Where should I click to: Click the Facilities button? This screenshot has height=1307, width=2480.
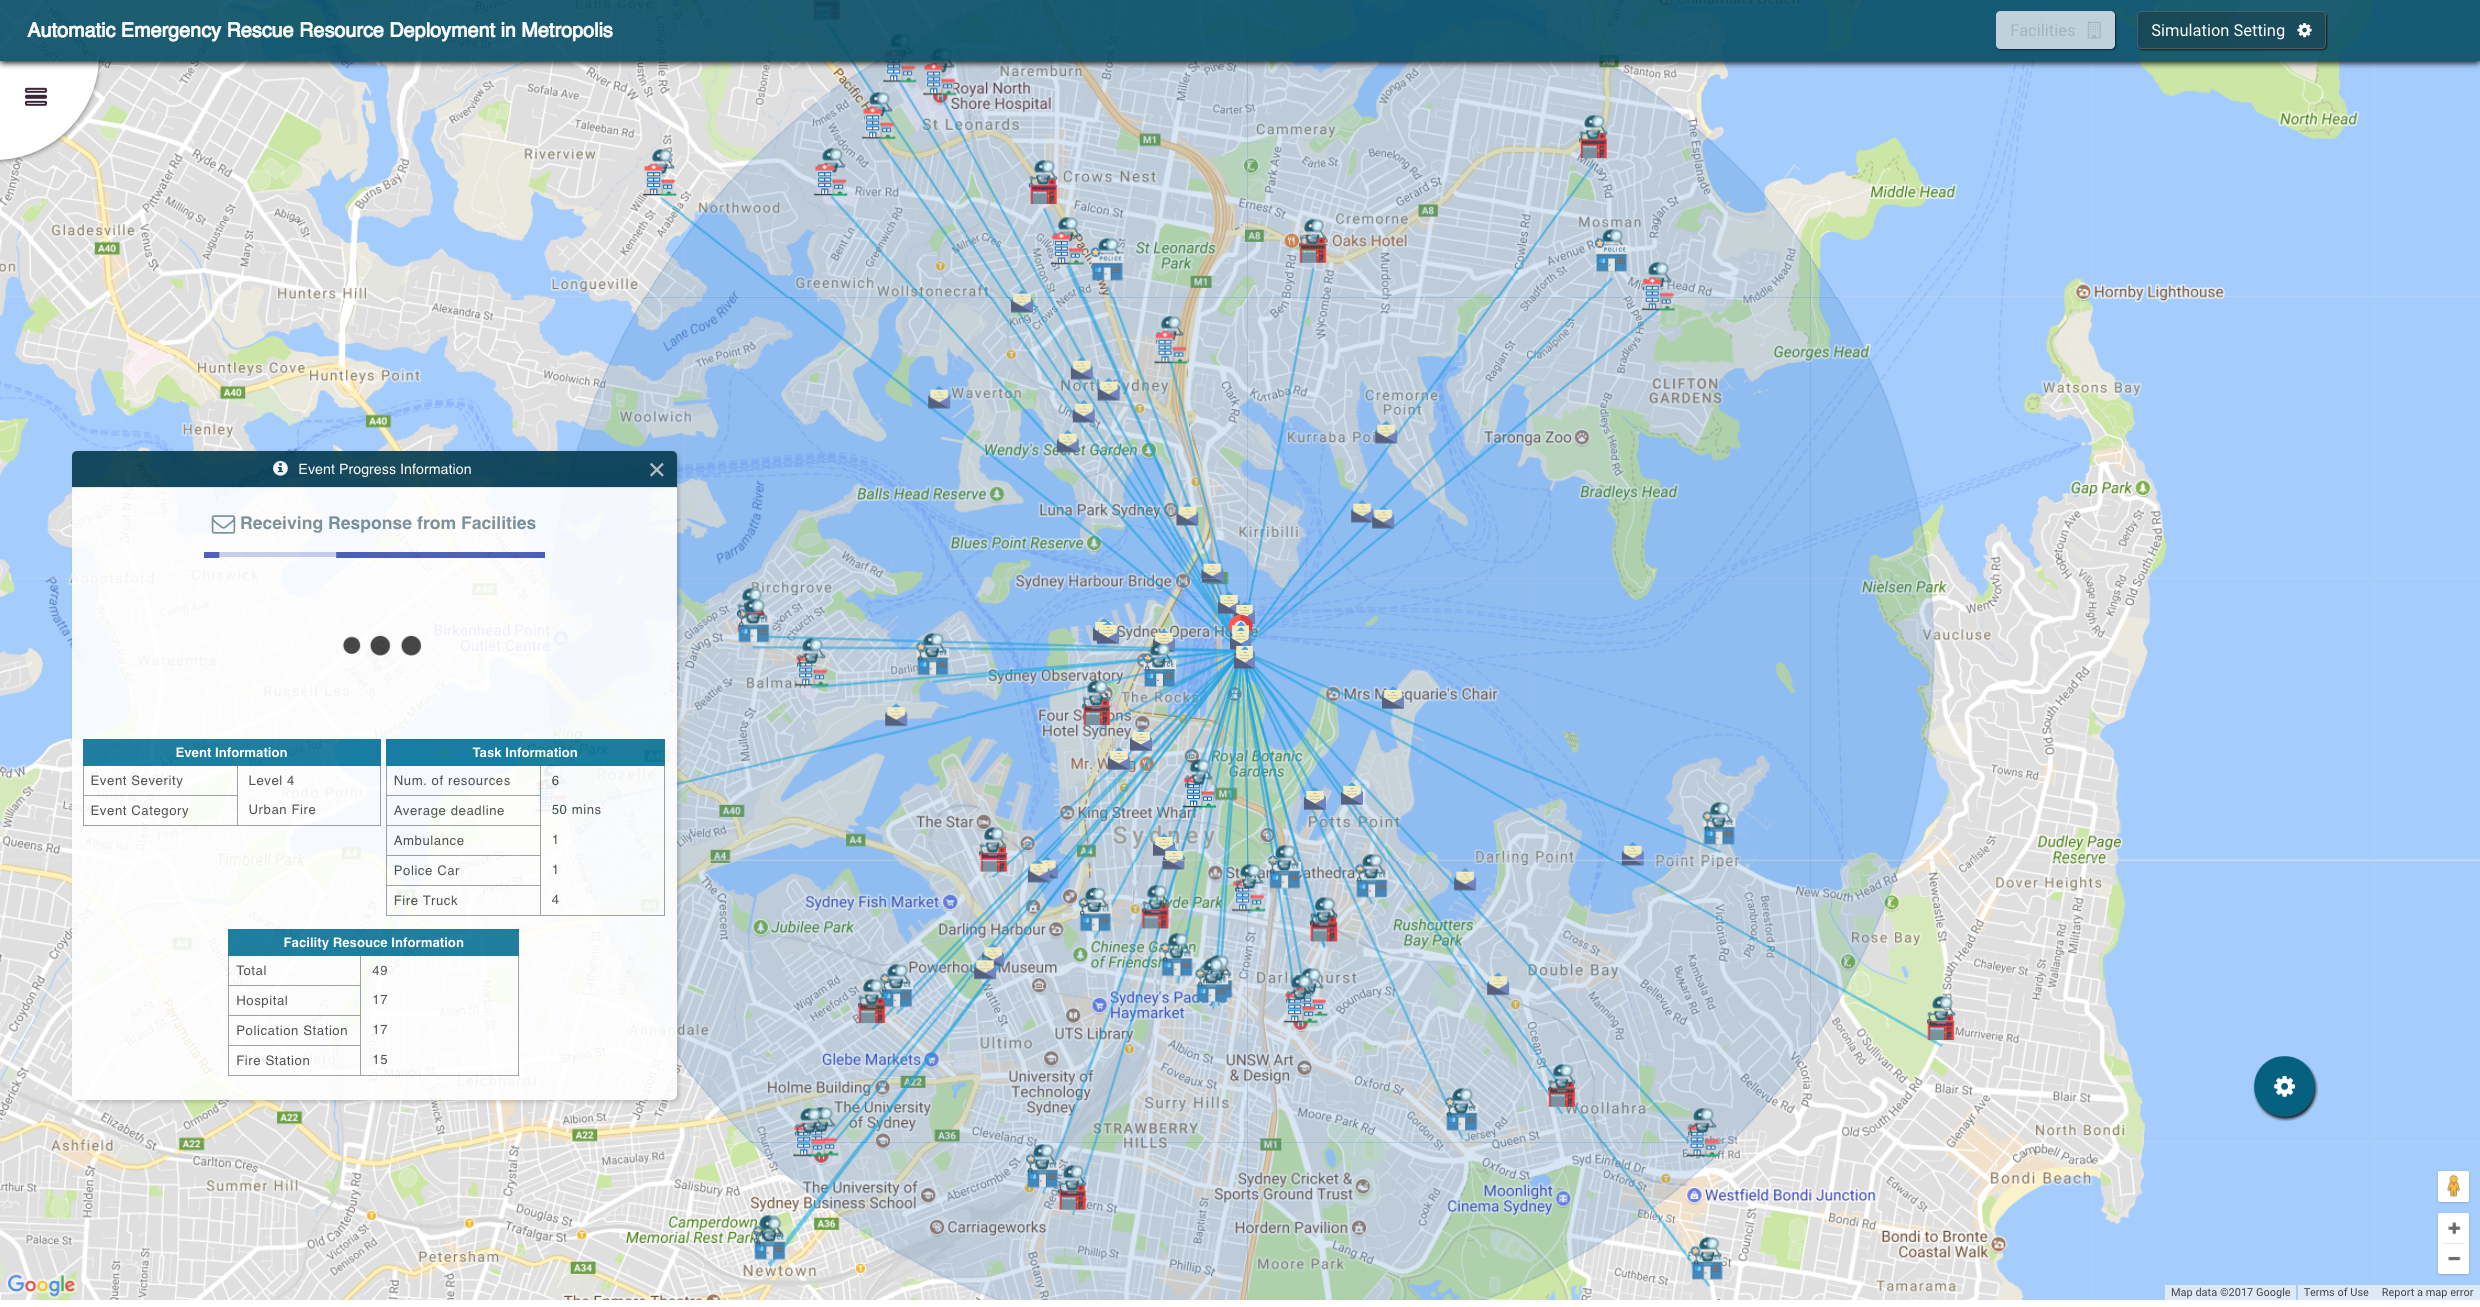coord(2054,30)
